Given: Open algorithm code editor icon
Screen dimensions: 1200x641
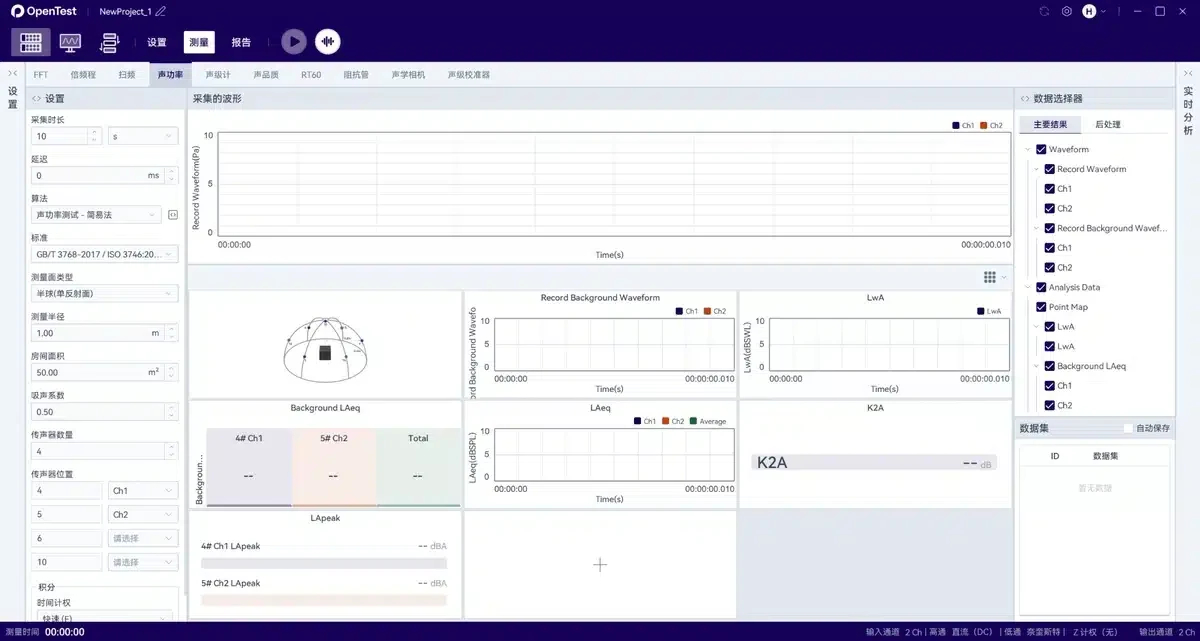Looking at the screenshot, I should (x=172, y=215).
